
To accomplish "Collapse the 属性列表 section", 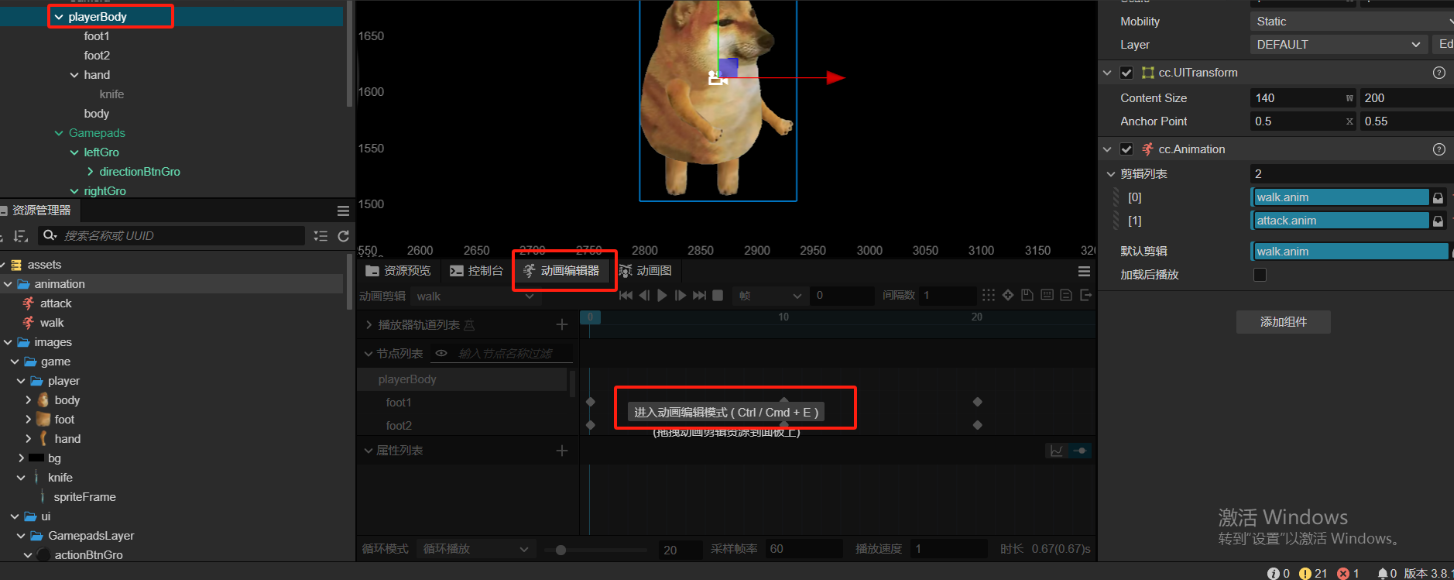I will [369, 451].
